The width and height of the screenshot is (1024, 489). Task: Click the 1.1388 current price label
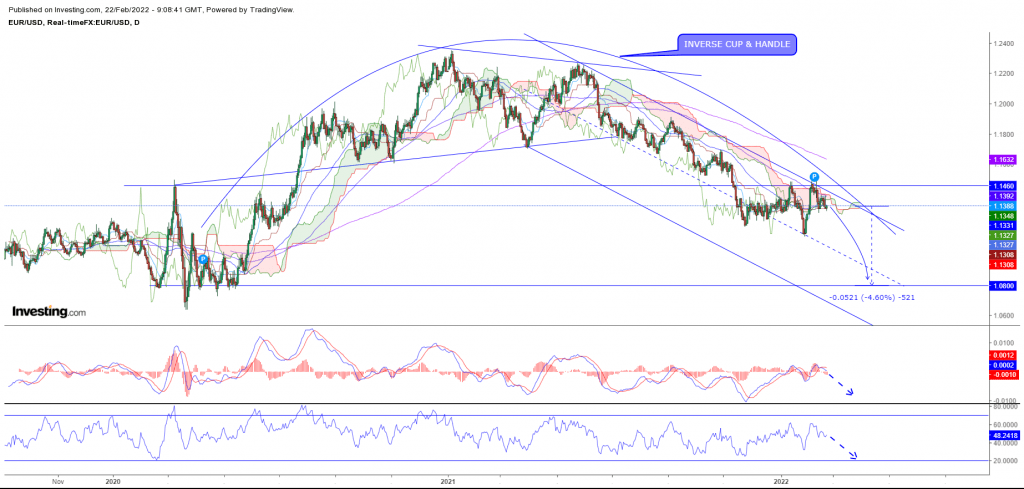point(1002,206)
